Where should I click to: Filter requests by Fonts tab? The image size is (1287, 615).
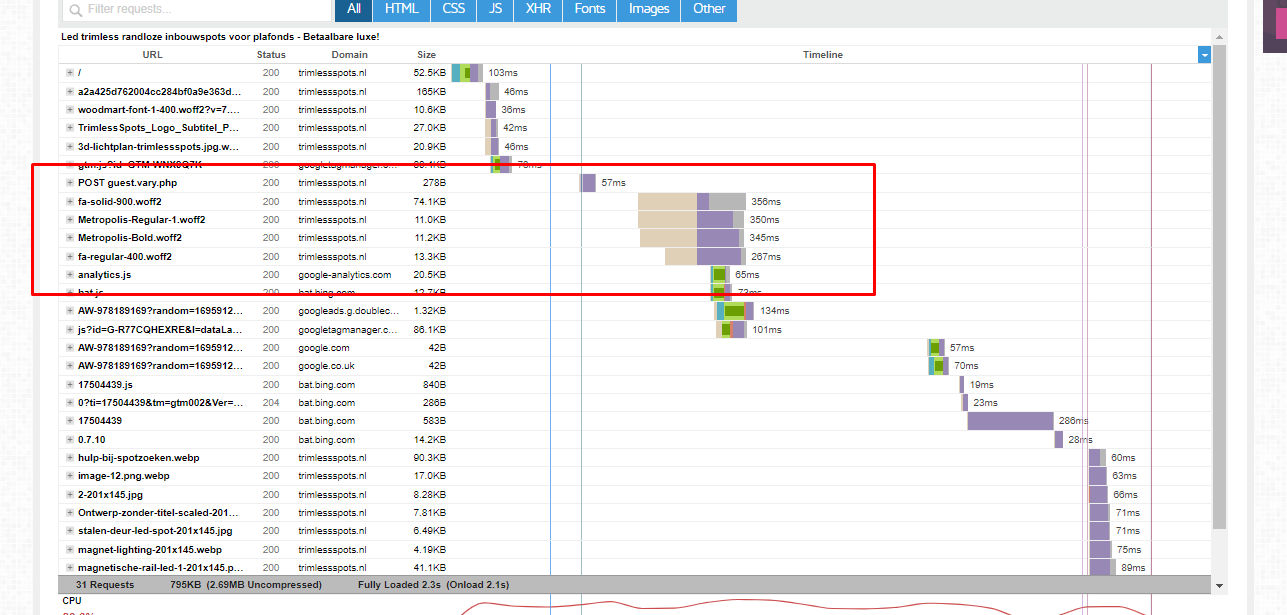pyautogui.click(x=590, y=9)
